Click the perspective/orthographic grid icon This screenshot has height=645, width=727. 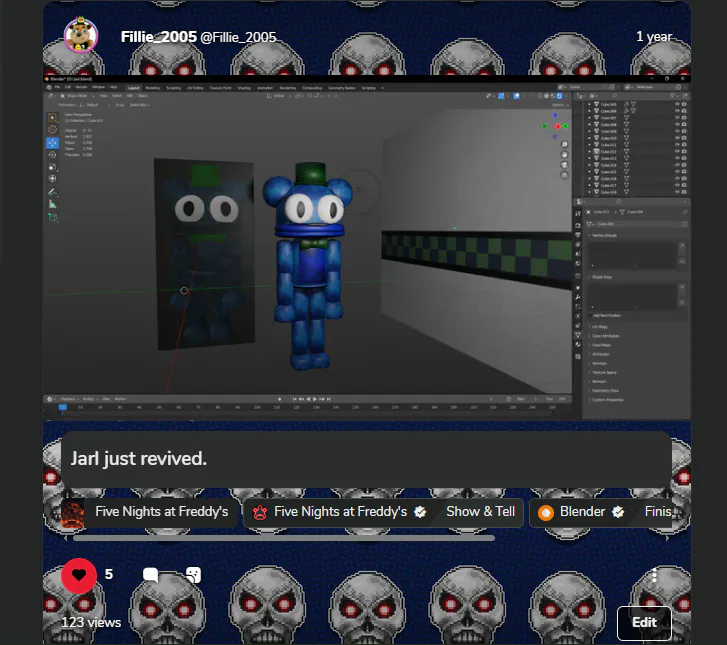(x=564, y=175)
